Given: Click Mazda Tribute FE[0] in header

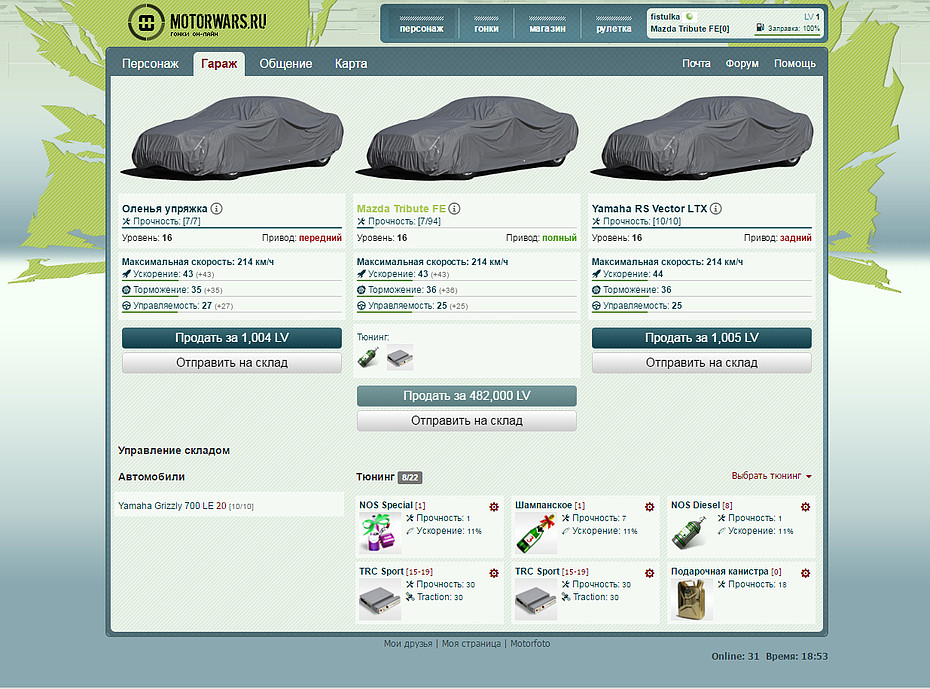Looking at the screenshot, I should 690,28.
